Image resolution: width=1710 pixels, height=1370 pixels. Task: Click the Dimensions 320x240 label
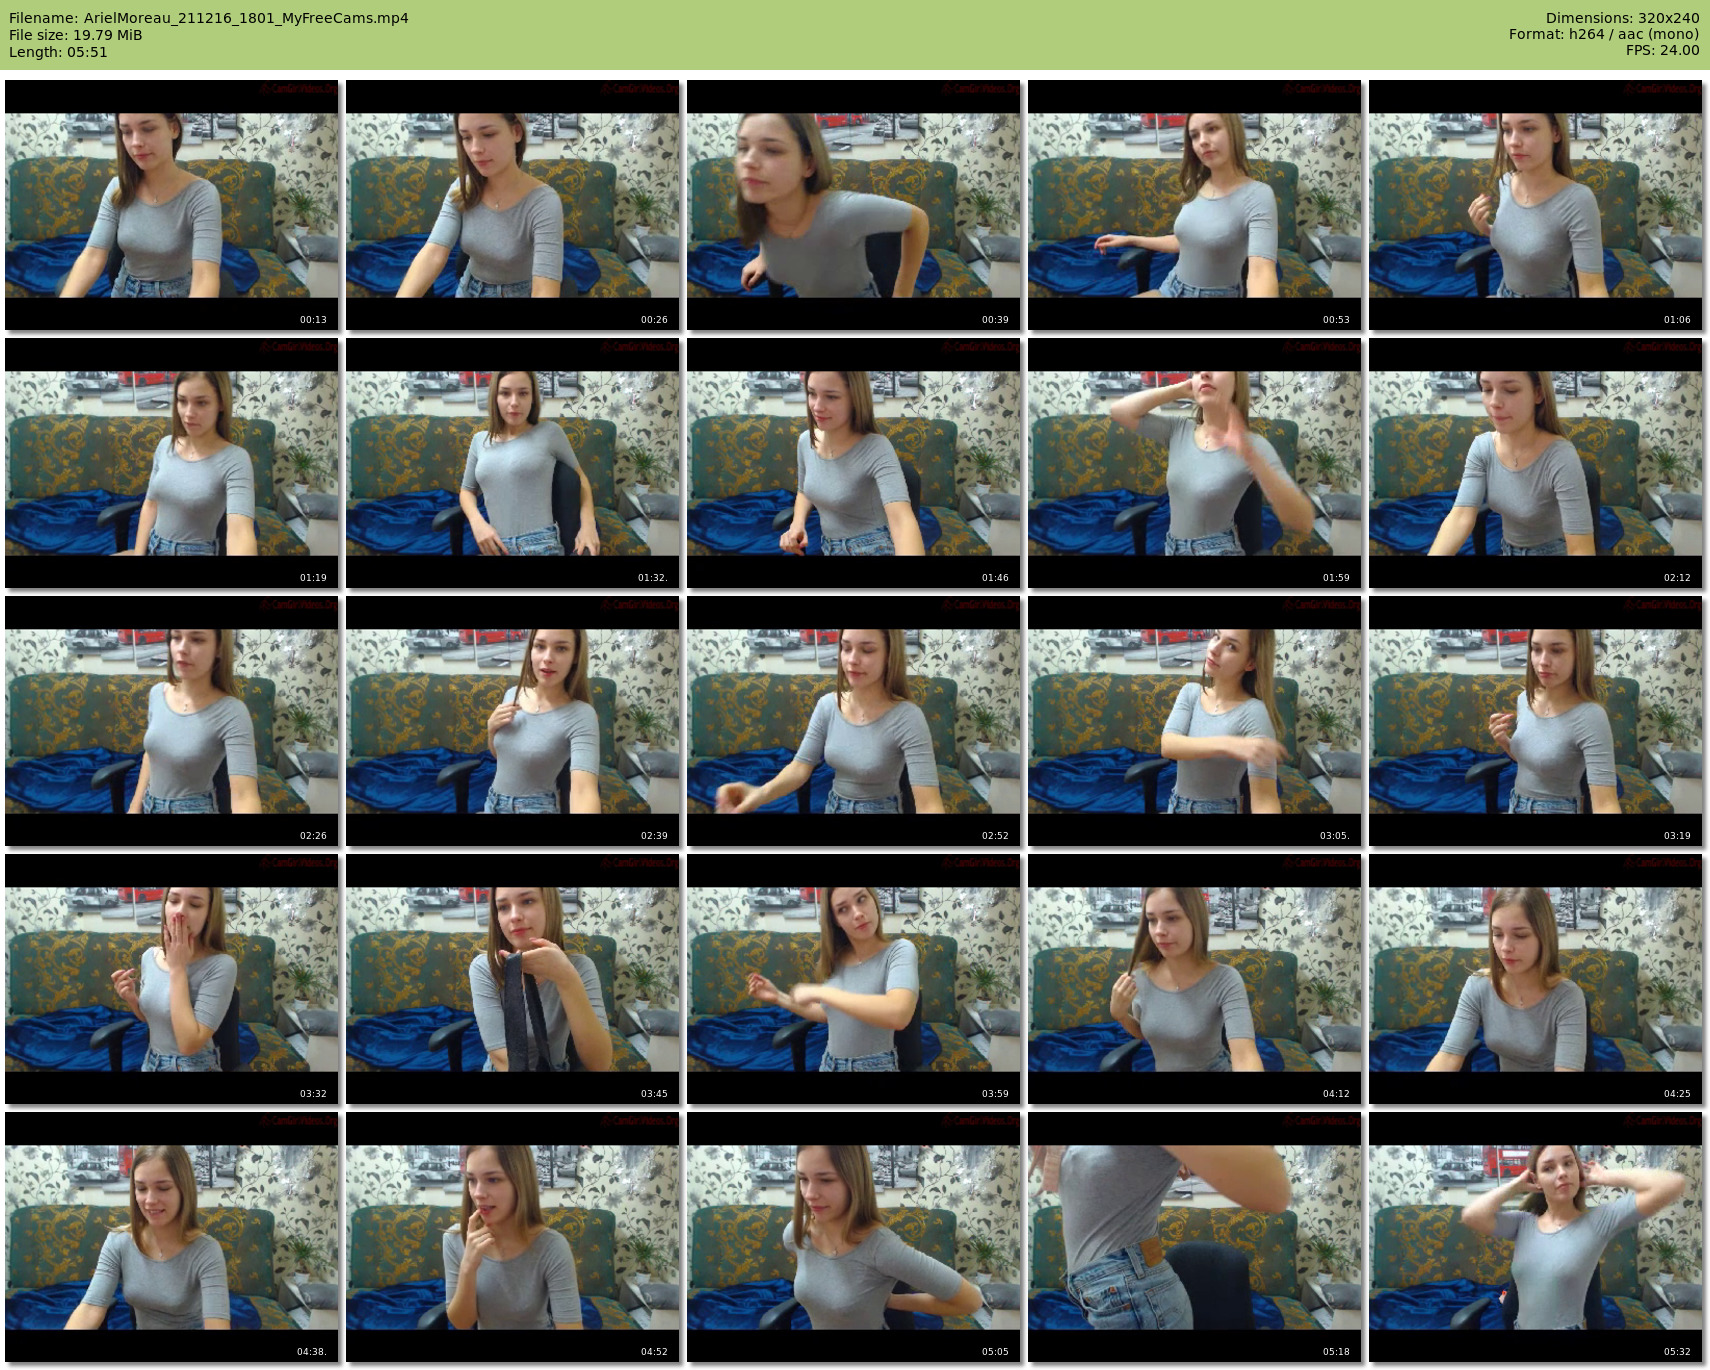pyautogui.click(x=1622, y=18)
